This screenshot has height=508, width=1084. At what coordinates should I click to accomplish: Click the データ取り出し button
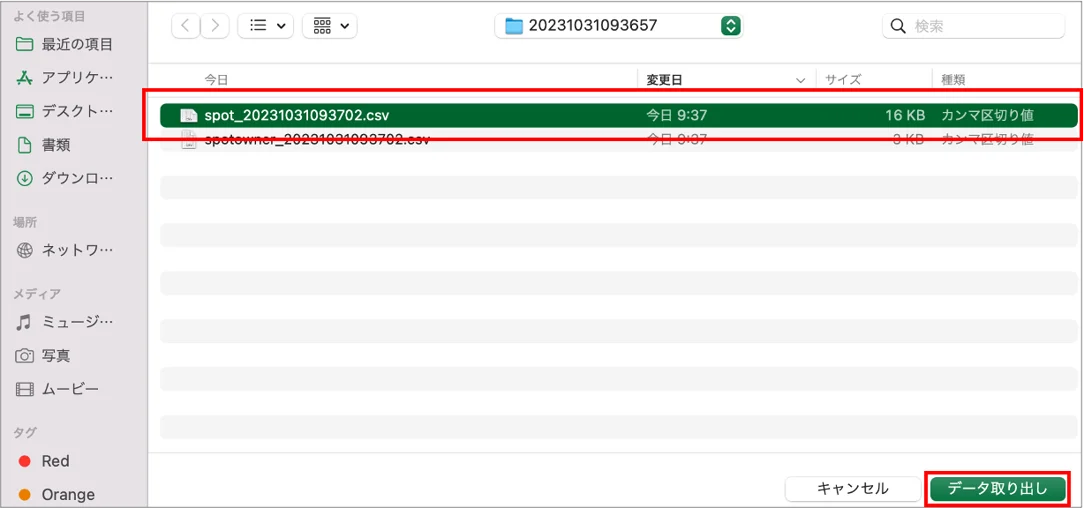(x=998, y=489)
